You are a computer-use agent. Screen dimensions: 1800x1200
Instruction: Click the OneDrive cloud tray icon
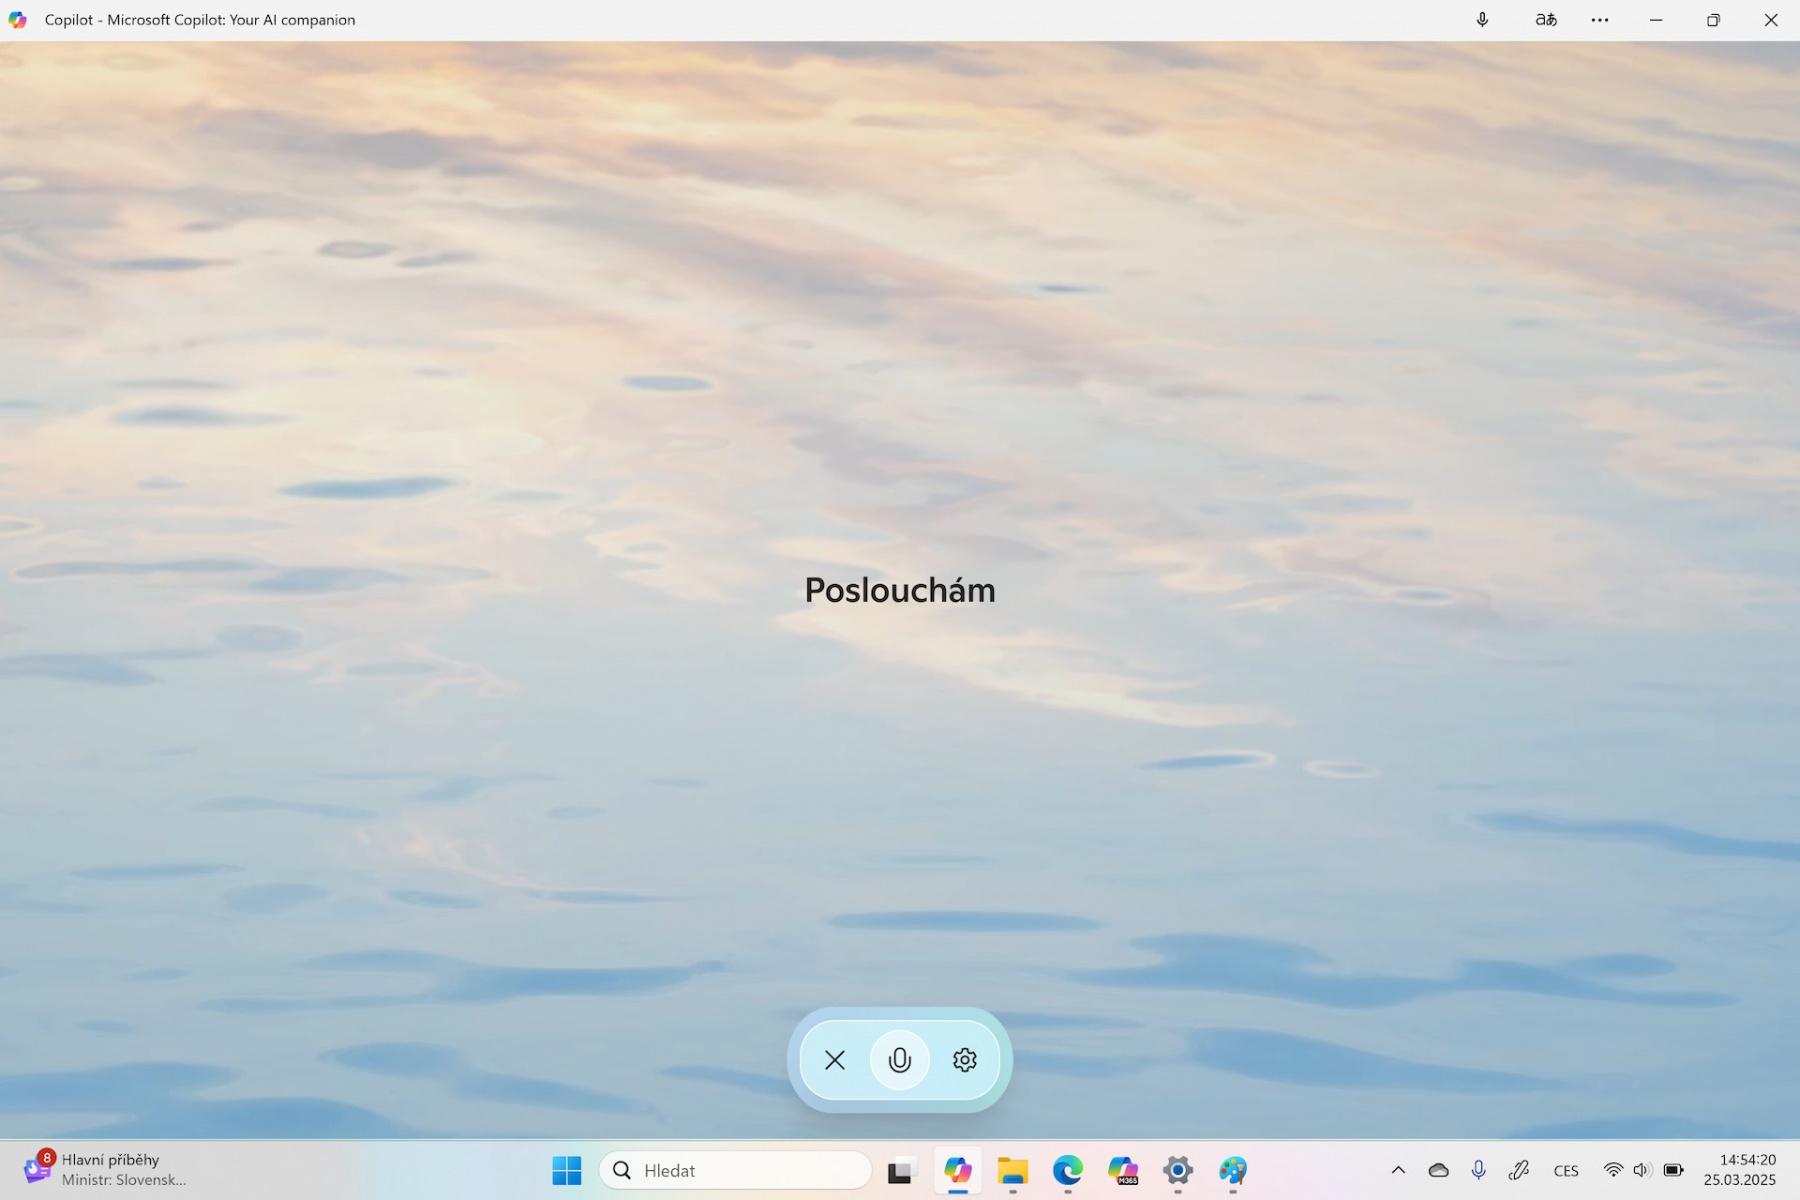1438,1170
